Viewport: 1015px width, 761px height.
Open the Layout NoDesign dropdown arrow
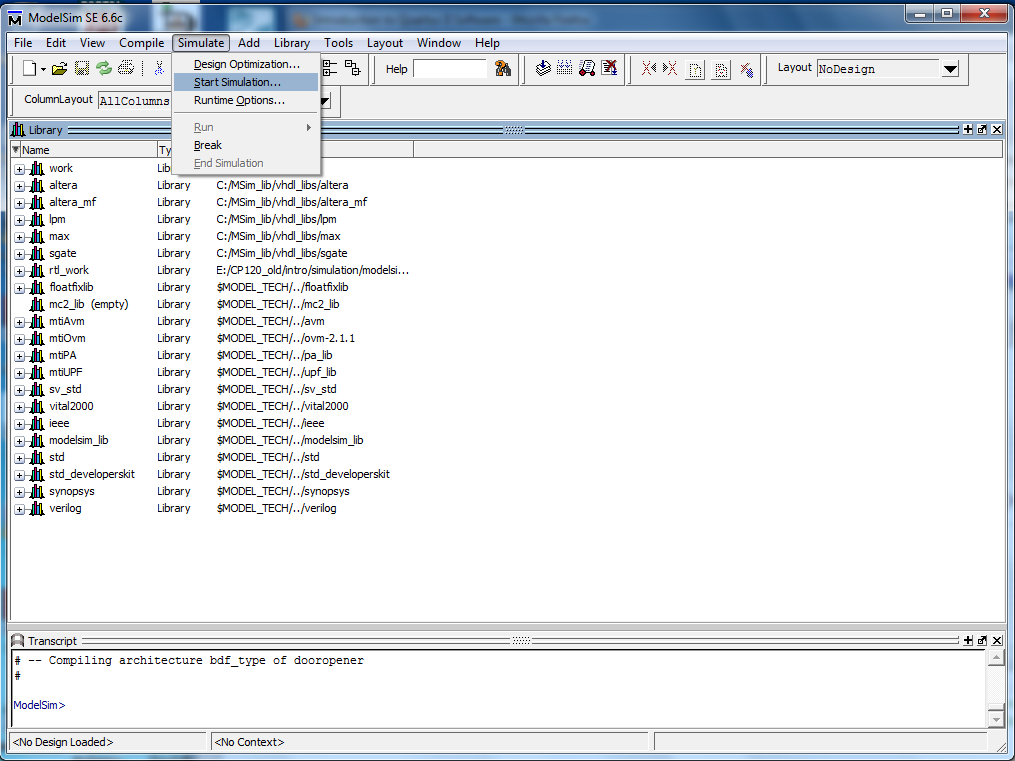pyautogui.click(x=950, y=69)
